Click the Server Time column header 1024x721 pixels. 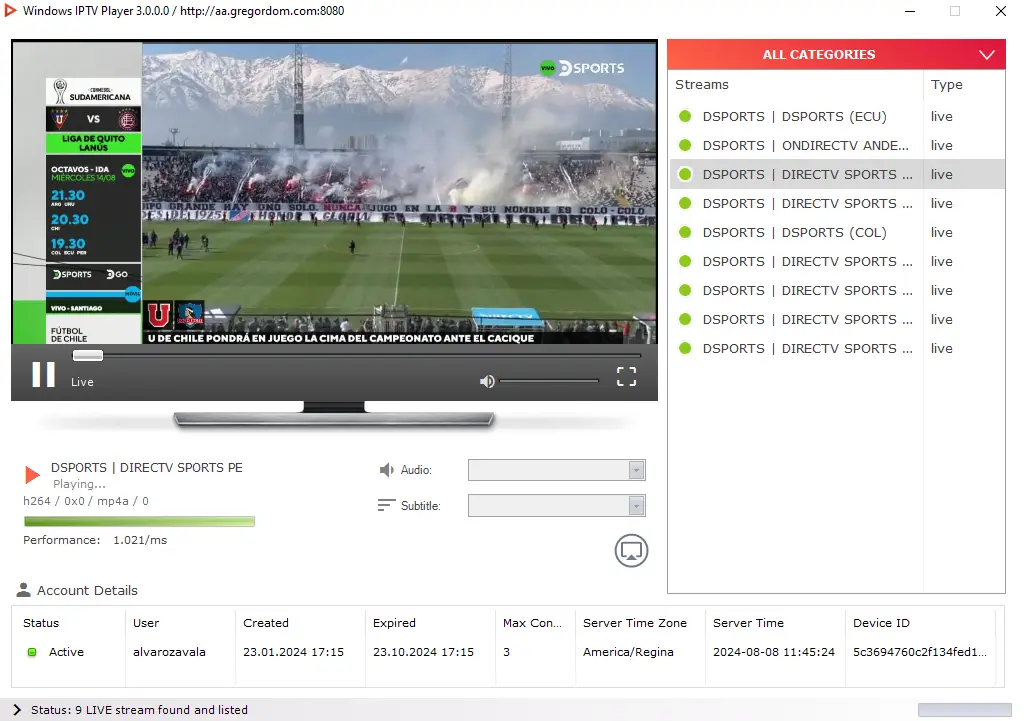point(748,623)
